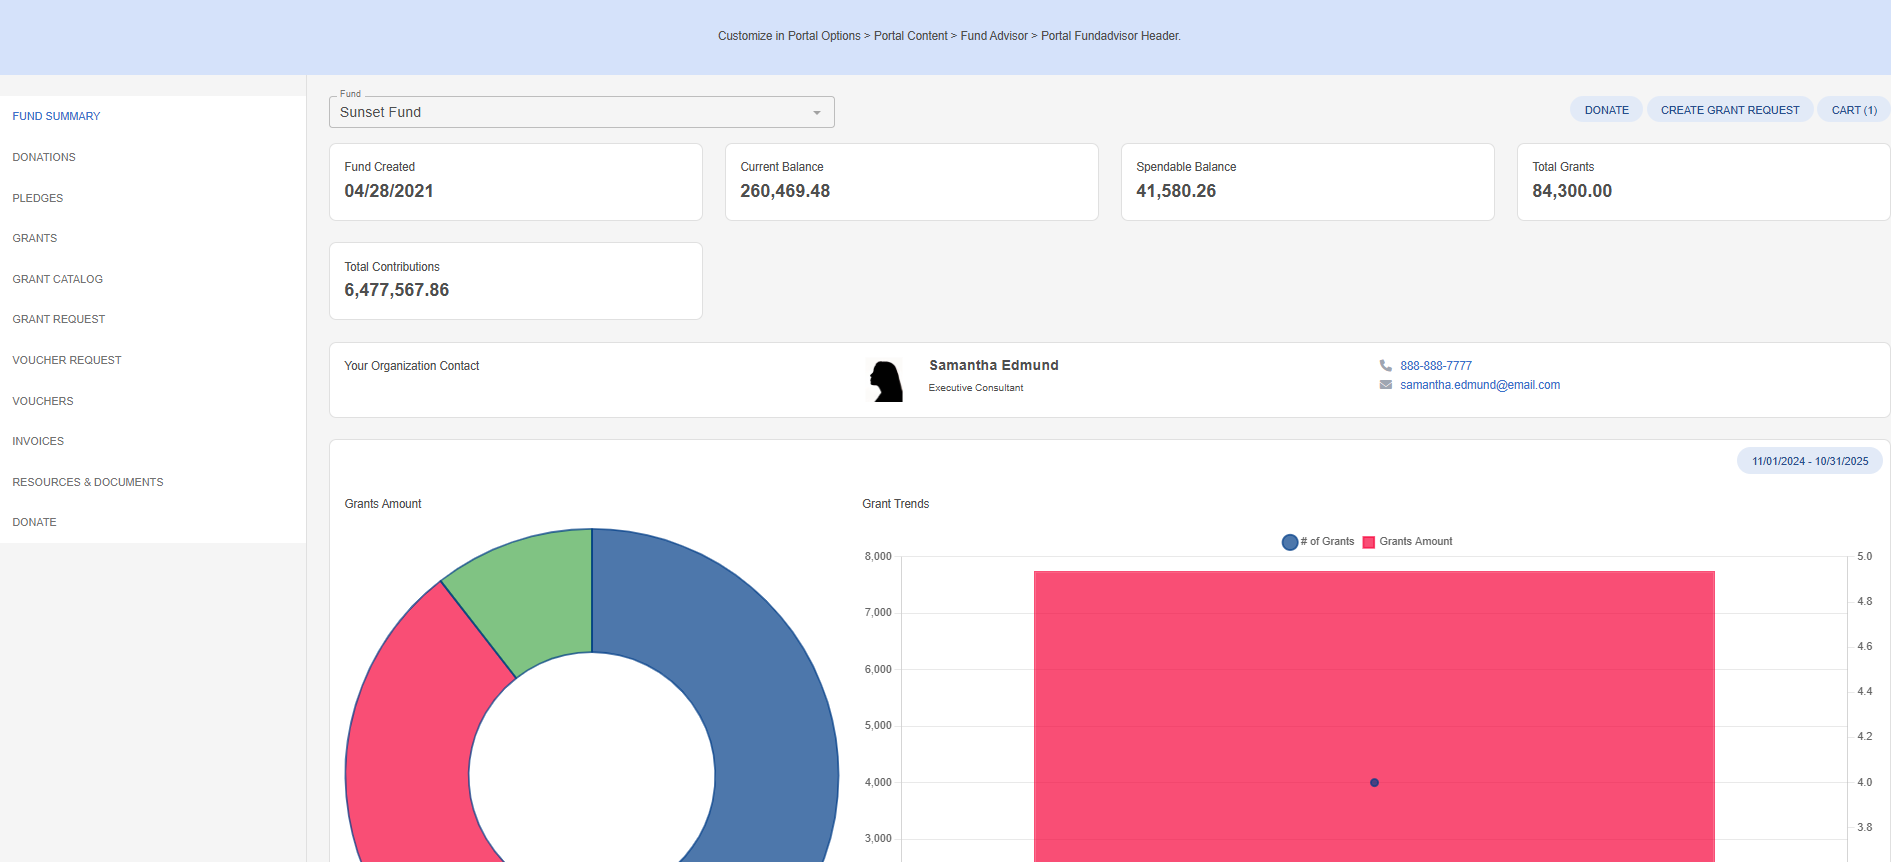Click the Executive Consultant title

[976, 388]
